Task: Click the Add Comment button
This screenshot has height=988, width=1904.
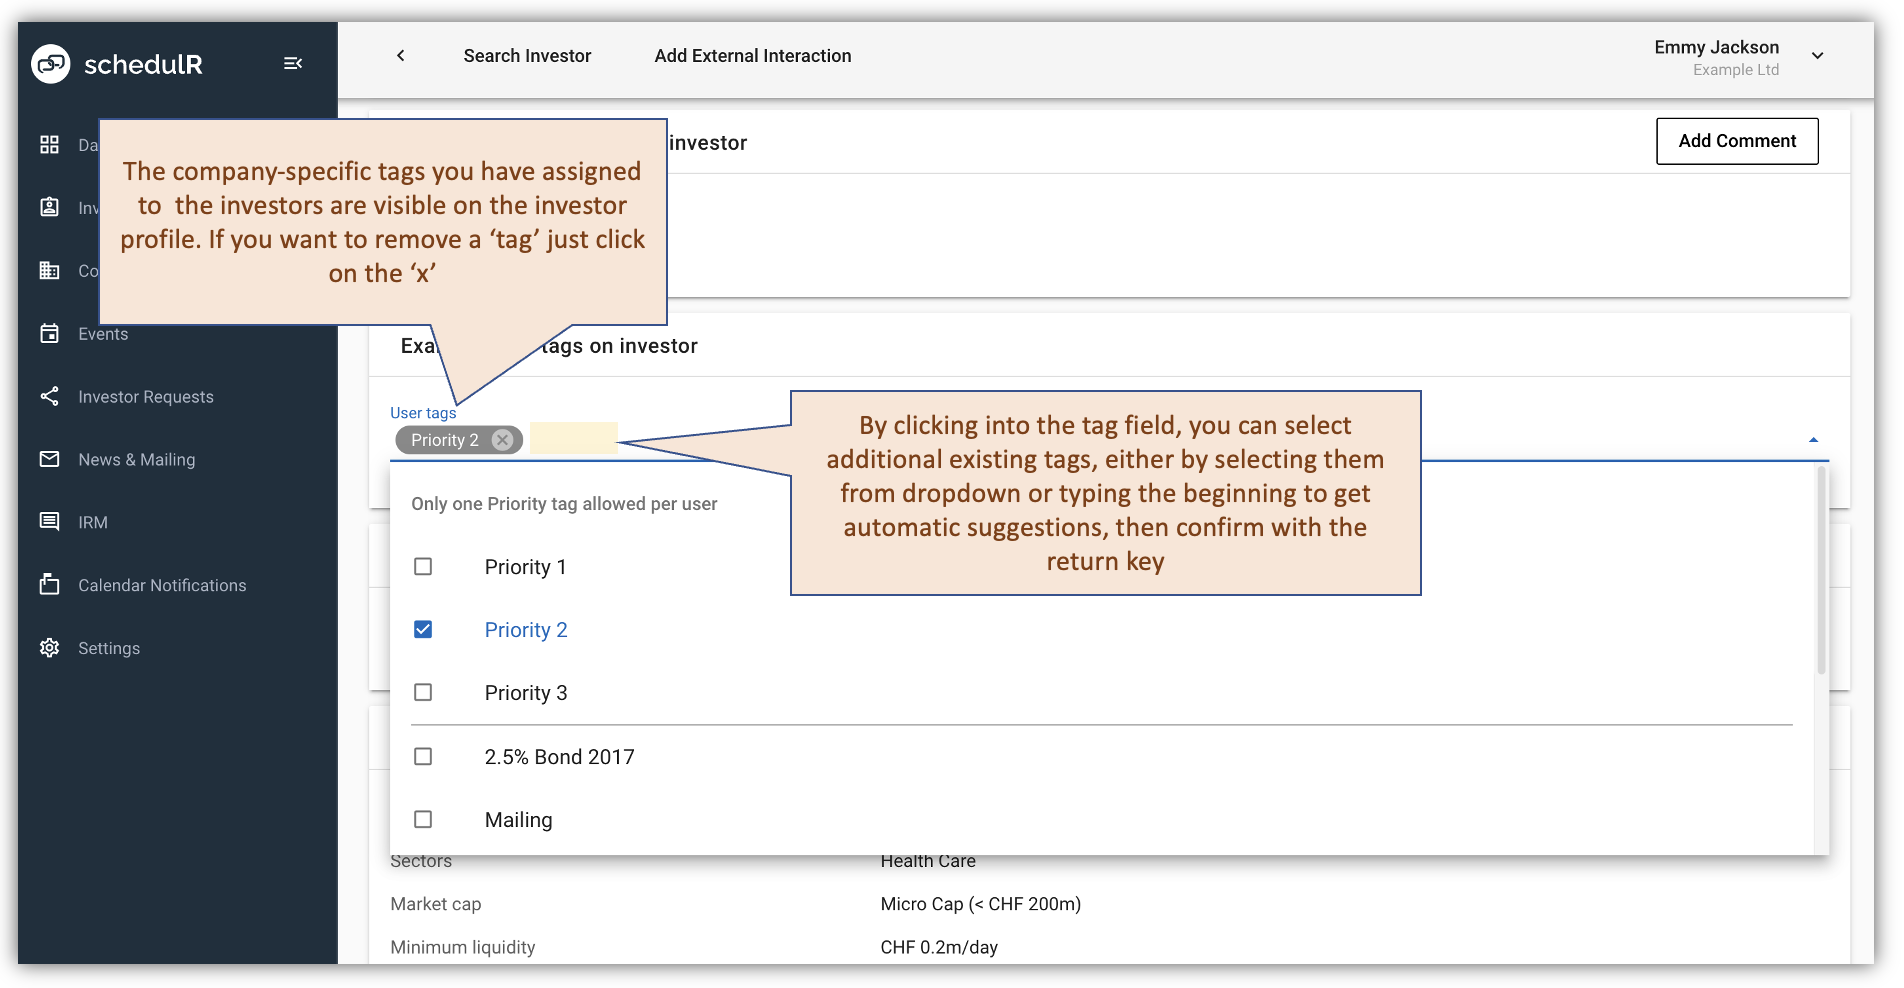Action: (x=1737, y=141)
